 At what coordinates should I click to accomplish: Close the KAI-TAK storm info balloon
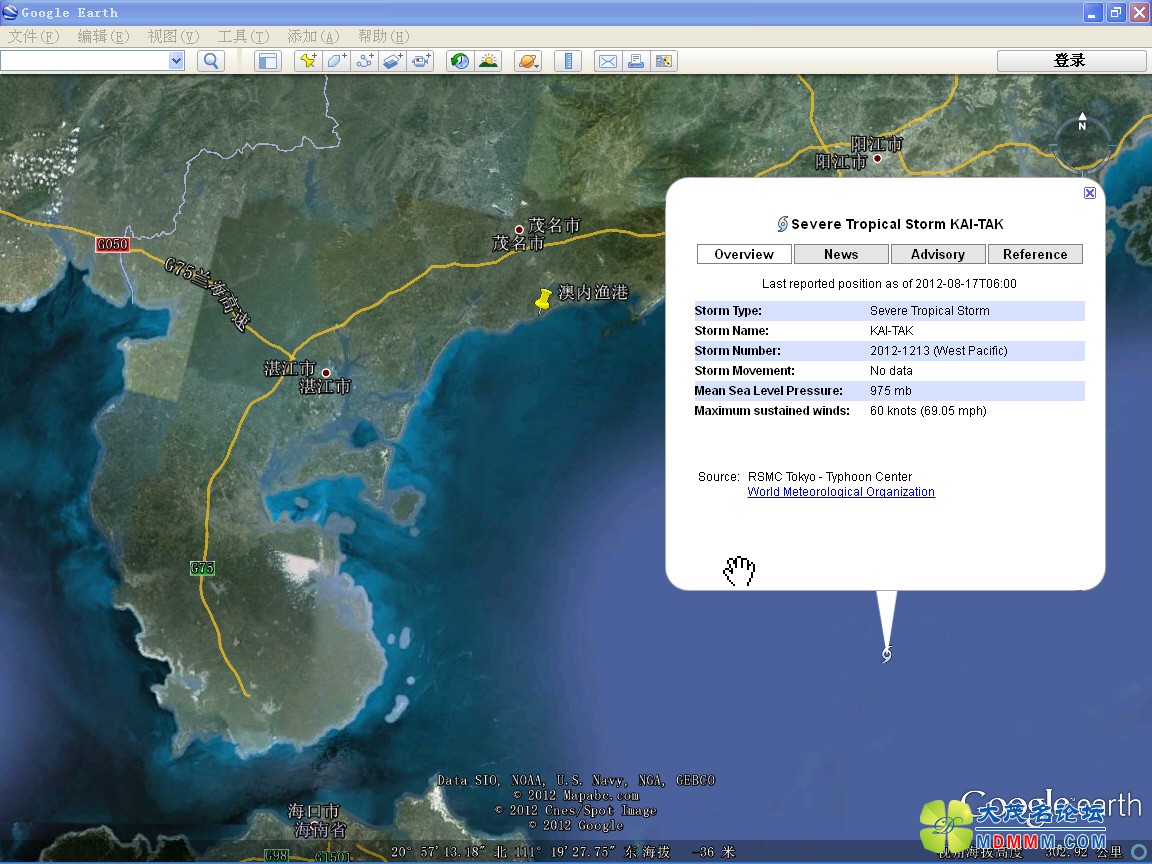[x=1090, y=192]
